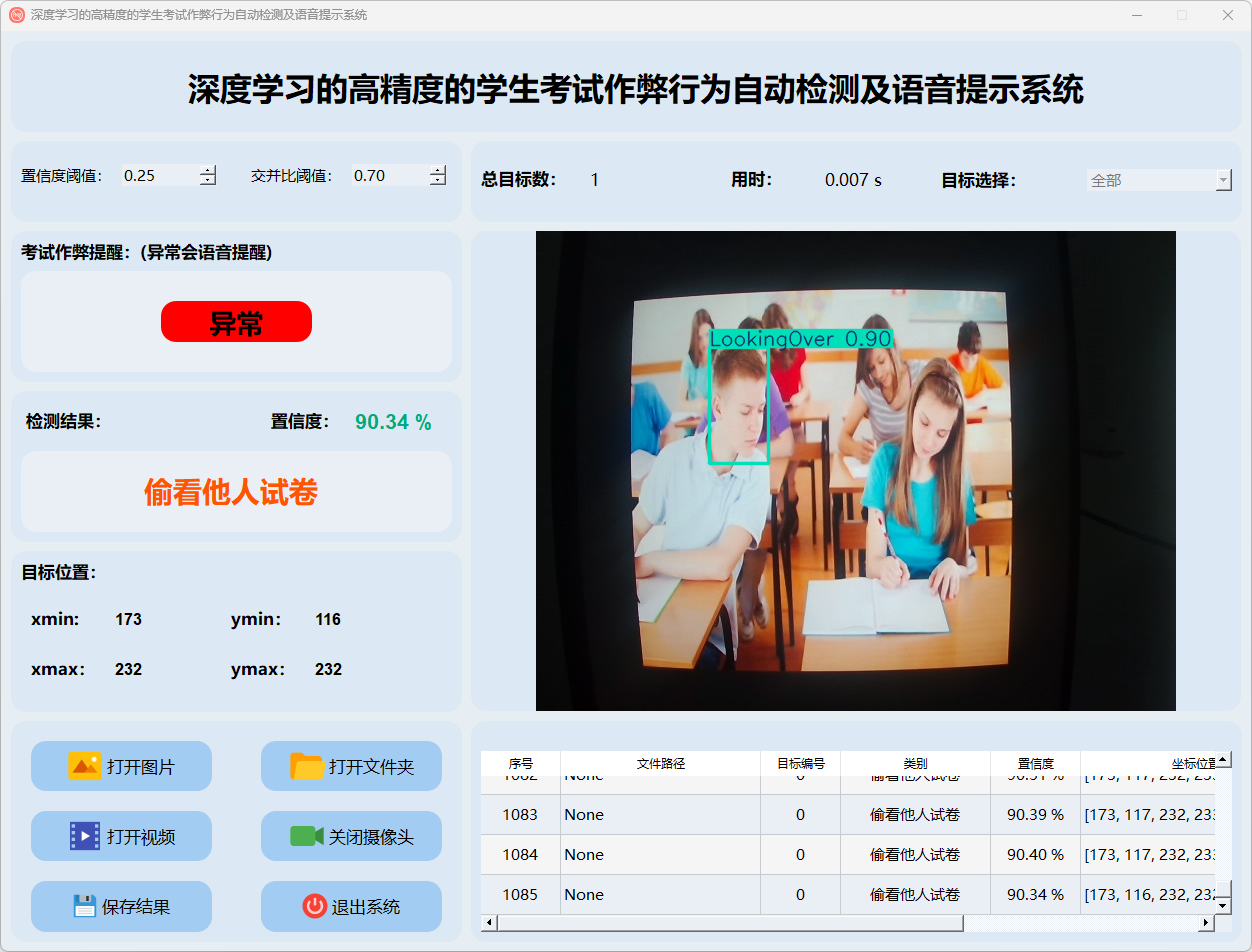Screen dimensions: 1252x952
Task: Decrease the confidence threshold with down arrow
Action: 207,181
